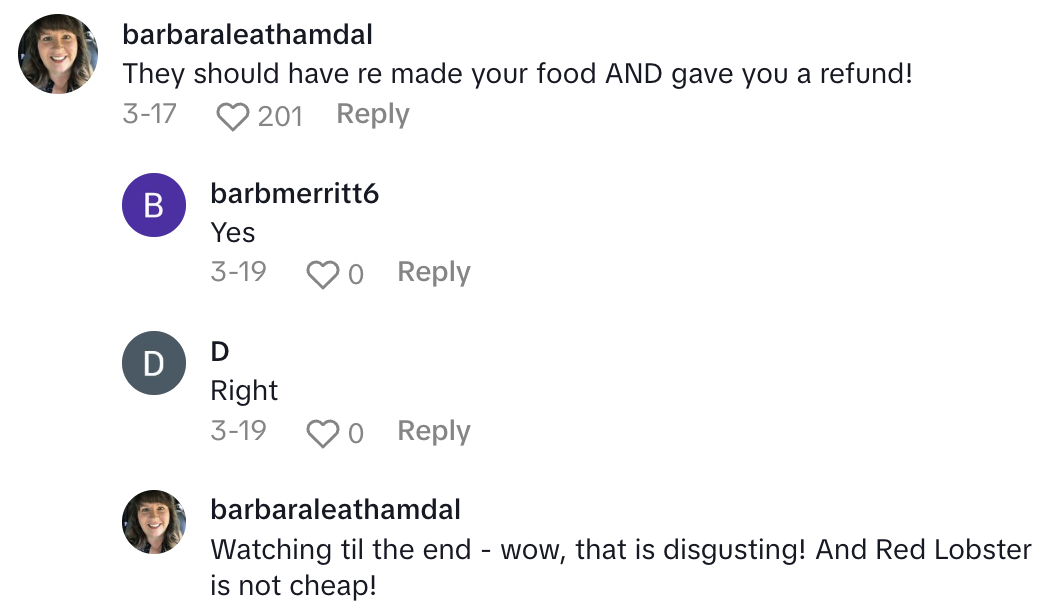Screen dimensions: 1044x612
Task: Click the 3-17 date on the top comment
Action: [x=149, y=115]
